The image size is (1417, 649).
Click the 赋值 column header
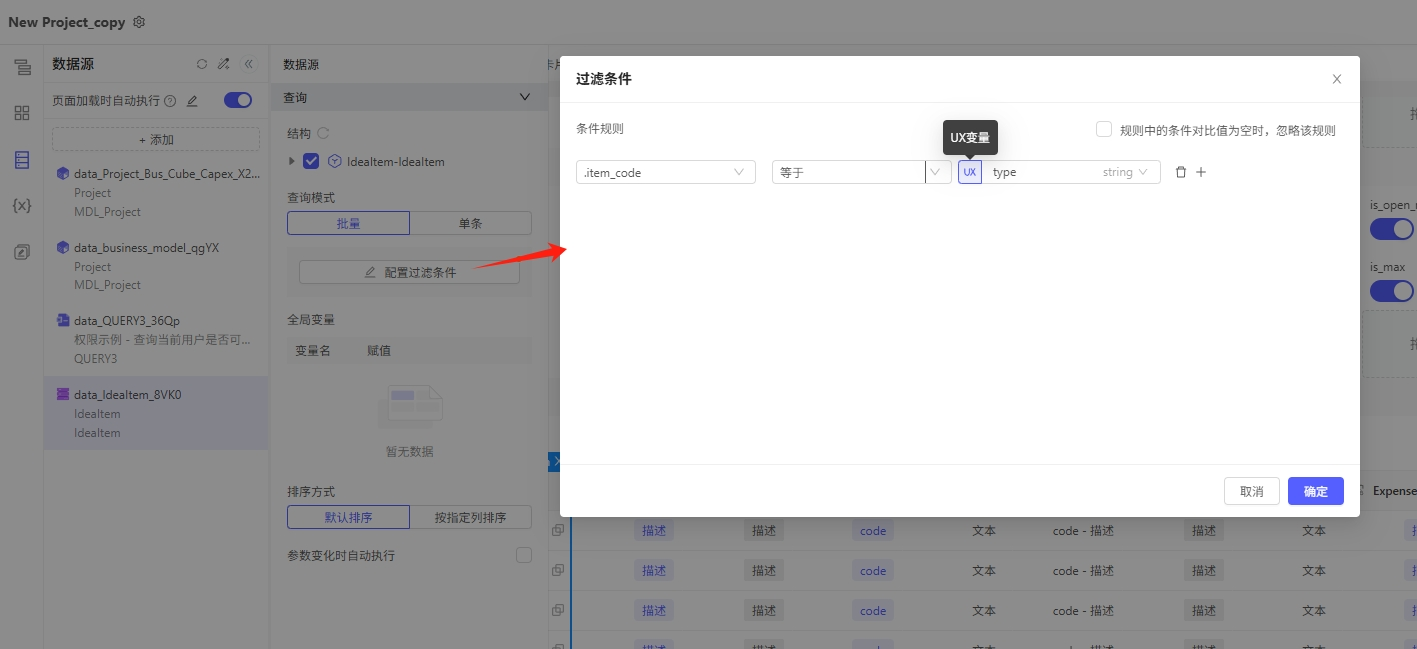[379, 351]
